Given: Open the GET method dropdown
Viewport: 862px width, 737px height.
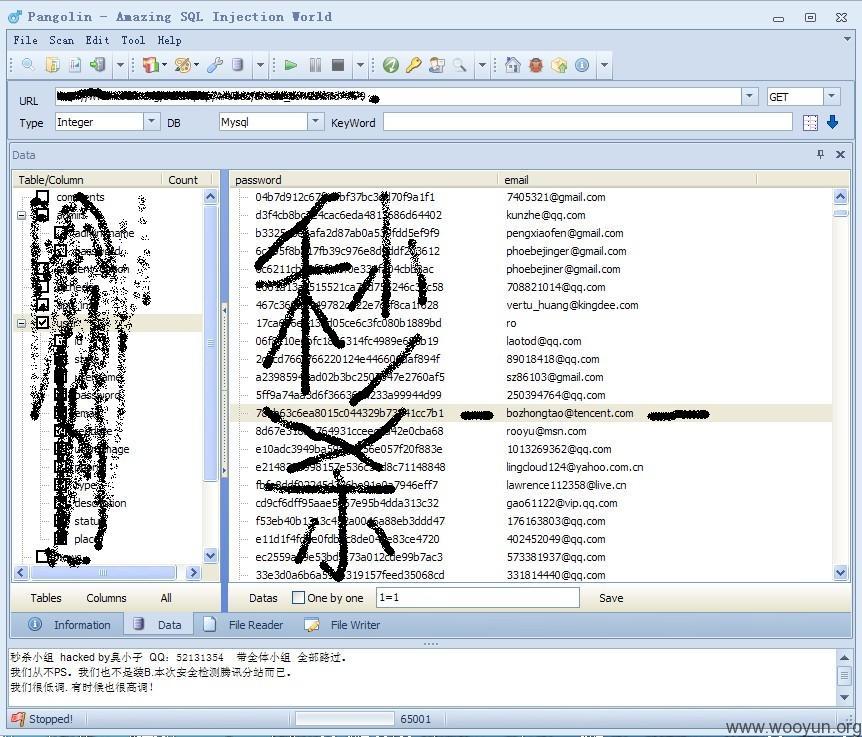Looking at the screenshot, I should (831, 97).
